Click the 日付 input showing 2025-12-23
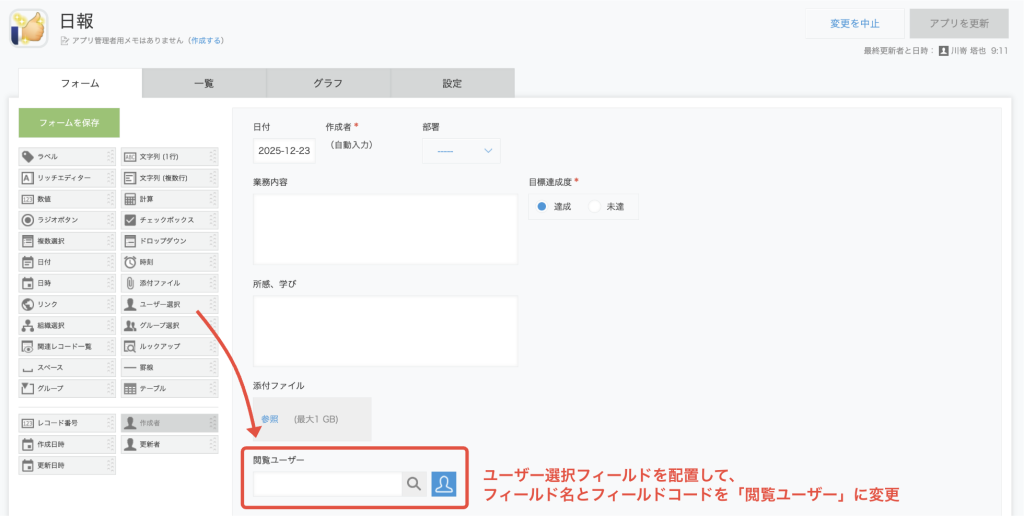Viewport: 1024px width, 516px height. click(284, 151)
